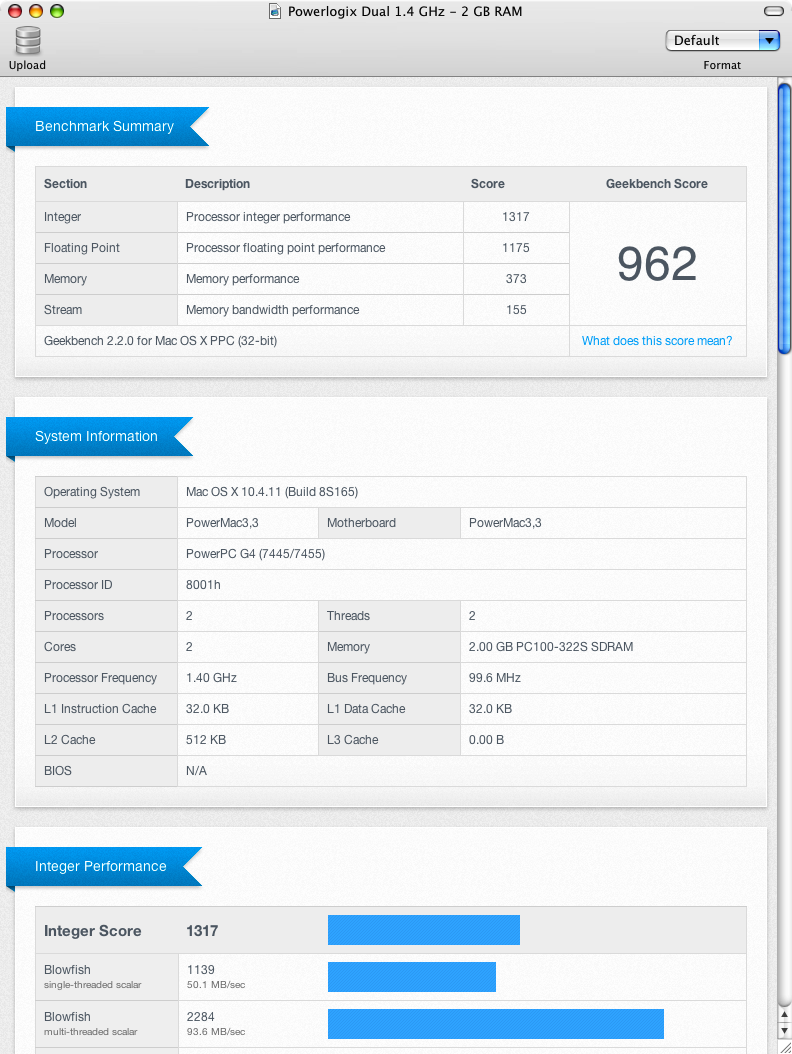Click the scroll down arrow
Screen dimensions: 792x1054
784,1031
